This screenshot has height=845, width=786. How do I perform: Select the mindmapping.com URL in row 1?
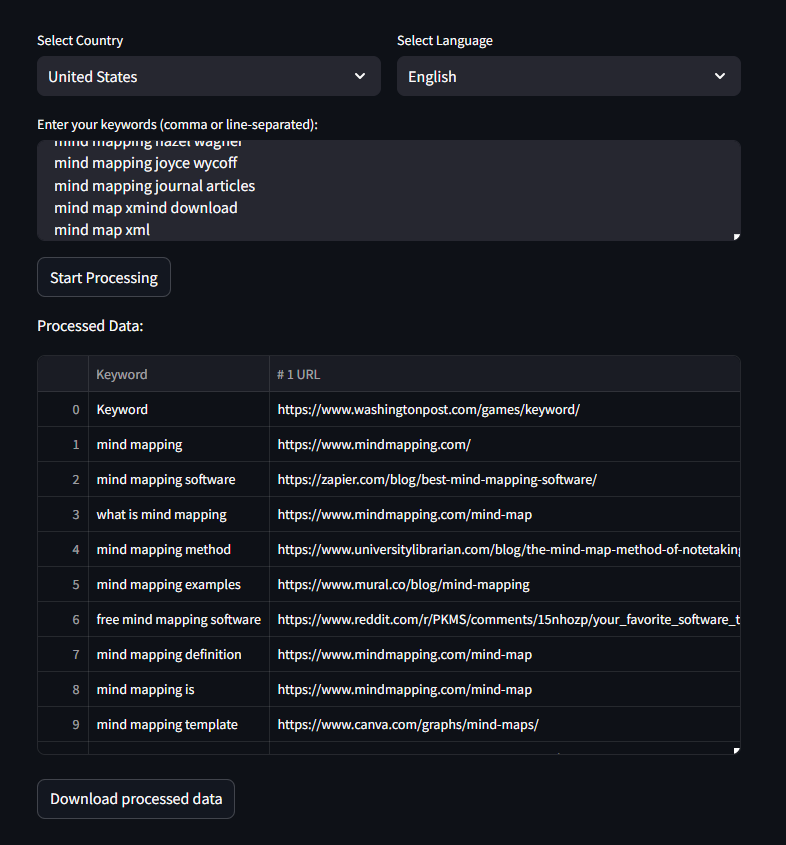pyautogui.click(x=374, y=444)
